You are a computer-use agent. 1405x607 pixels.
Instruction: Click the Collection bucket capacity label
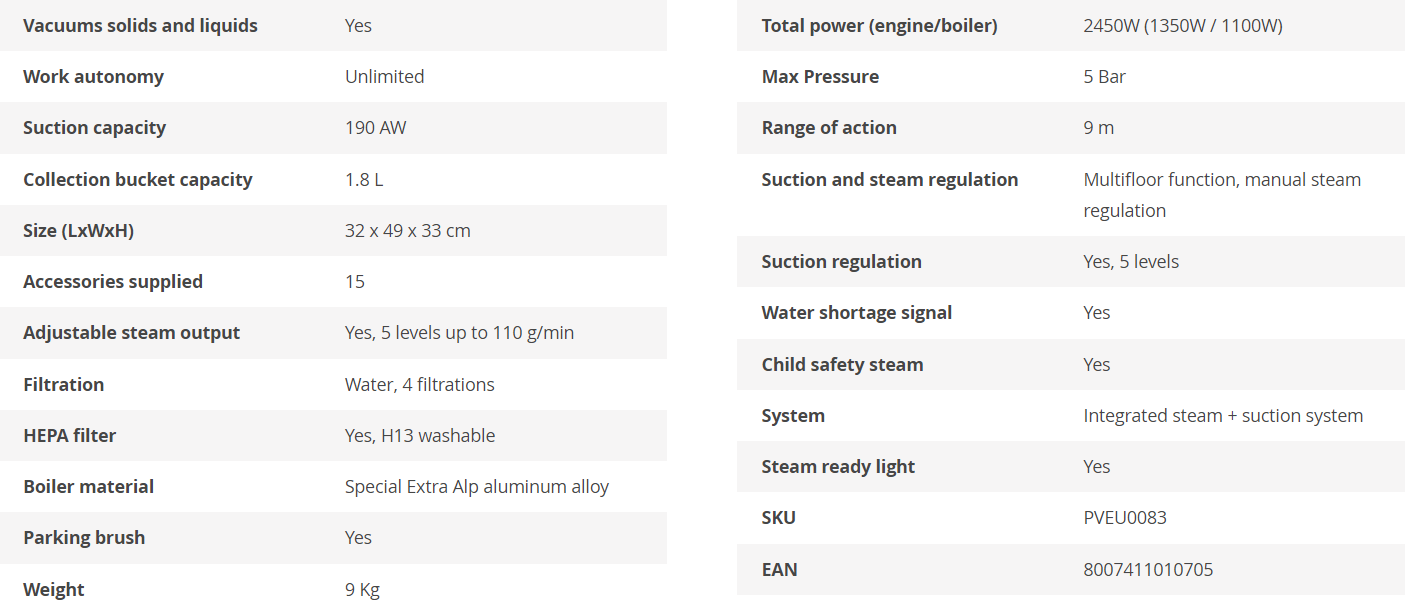coord(137,180)
